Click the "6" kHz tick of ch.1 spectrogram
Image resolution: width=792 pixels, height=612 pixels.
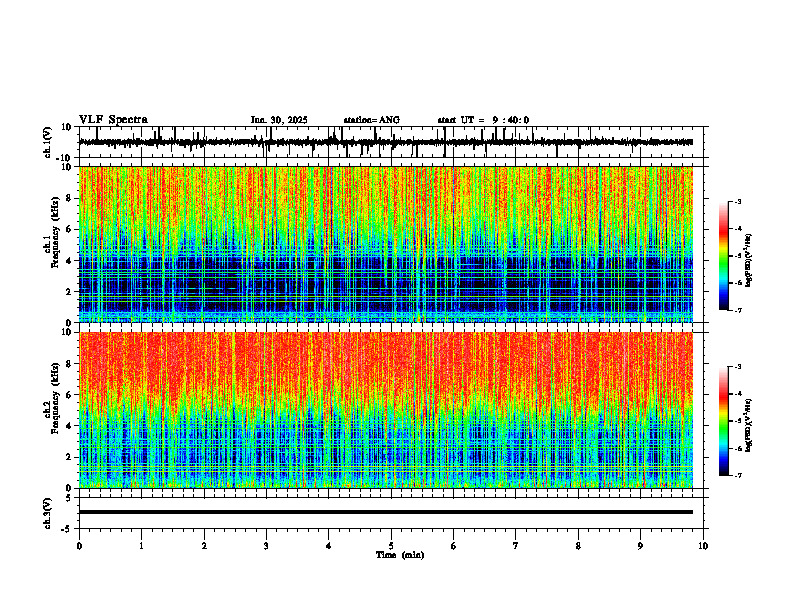click(x=70, y=229)
